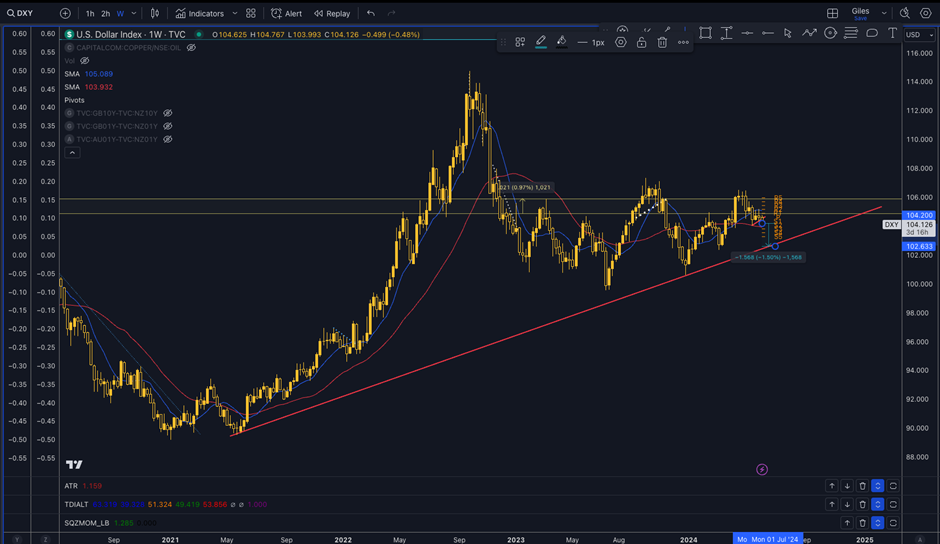Click the Alert button
Image resolution: width=940 pixels, height=544 pixels.
[x=287, y=14]
